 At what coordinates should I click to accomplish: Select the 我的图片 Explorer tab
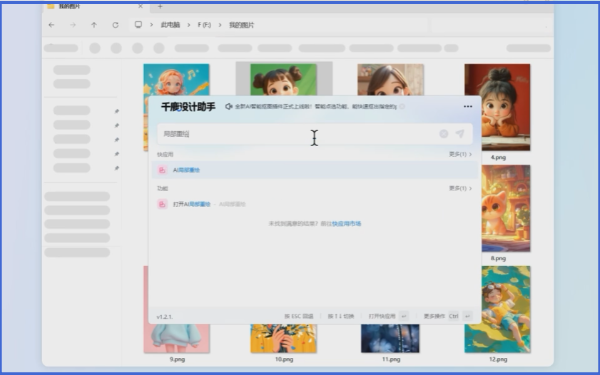click(x=96, y=6)
